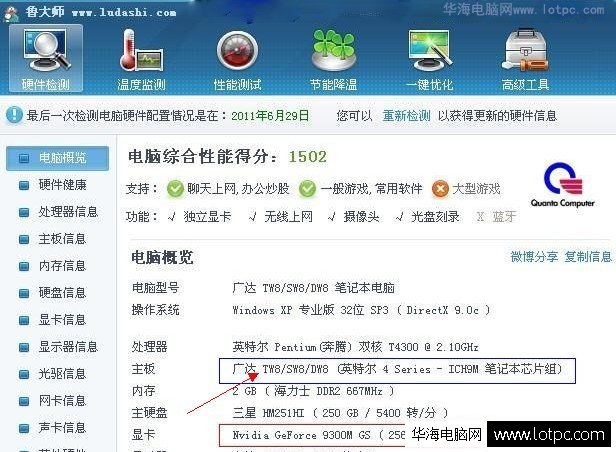
Task: Select 显卡信息 in the sidebar
Action: click(57, 320)
